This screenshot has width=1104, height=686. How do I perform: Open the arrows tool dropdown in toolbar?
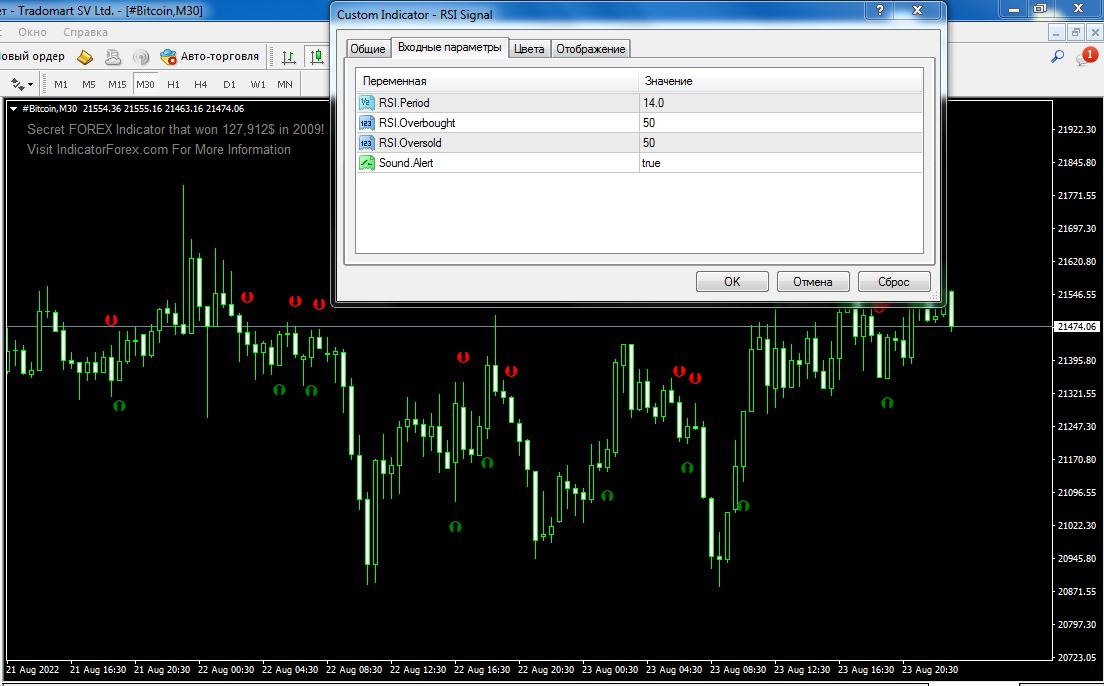tap(21, 85)
